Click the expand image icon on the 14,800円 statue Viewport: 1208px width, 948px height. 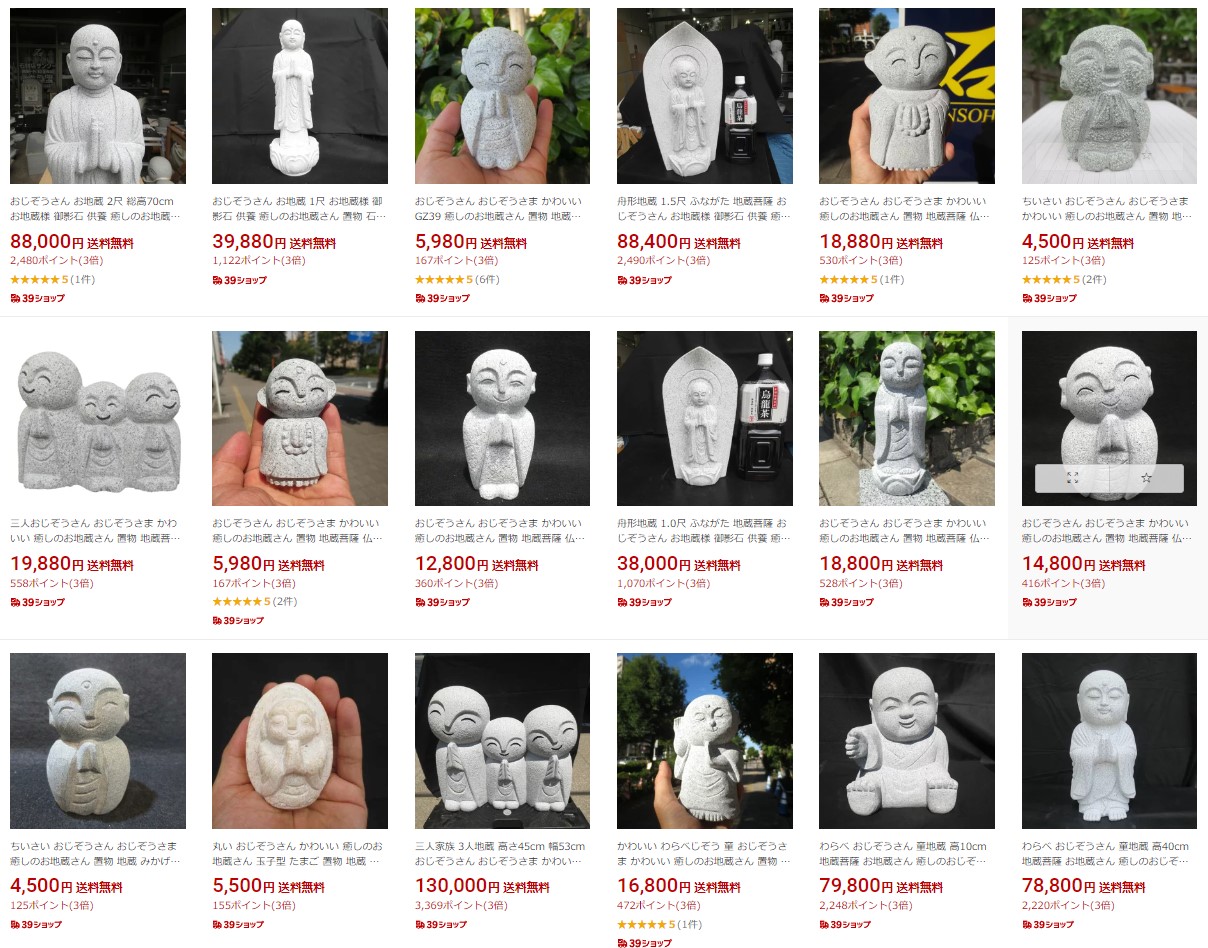point(1072,478)
